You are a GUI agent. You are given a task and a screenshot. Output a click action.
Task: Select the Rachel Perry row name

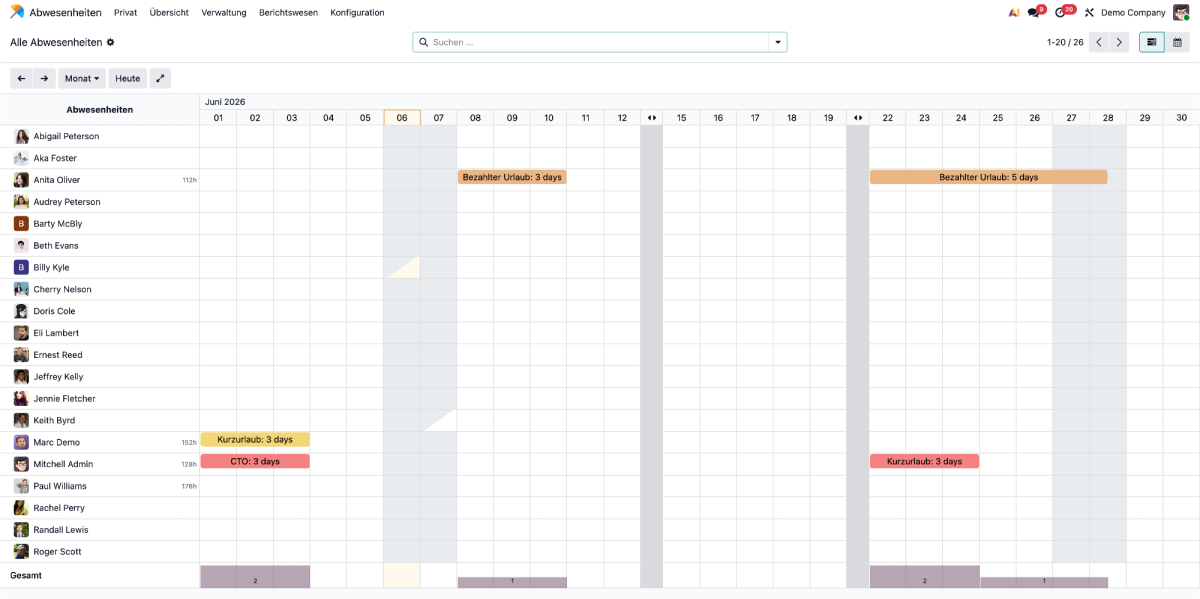click(59, 508)
